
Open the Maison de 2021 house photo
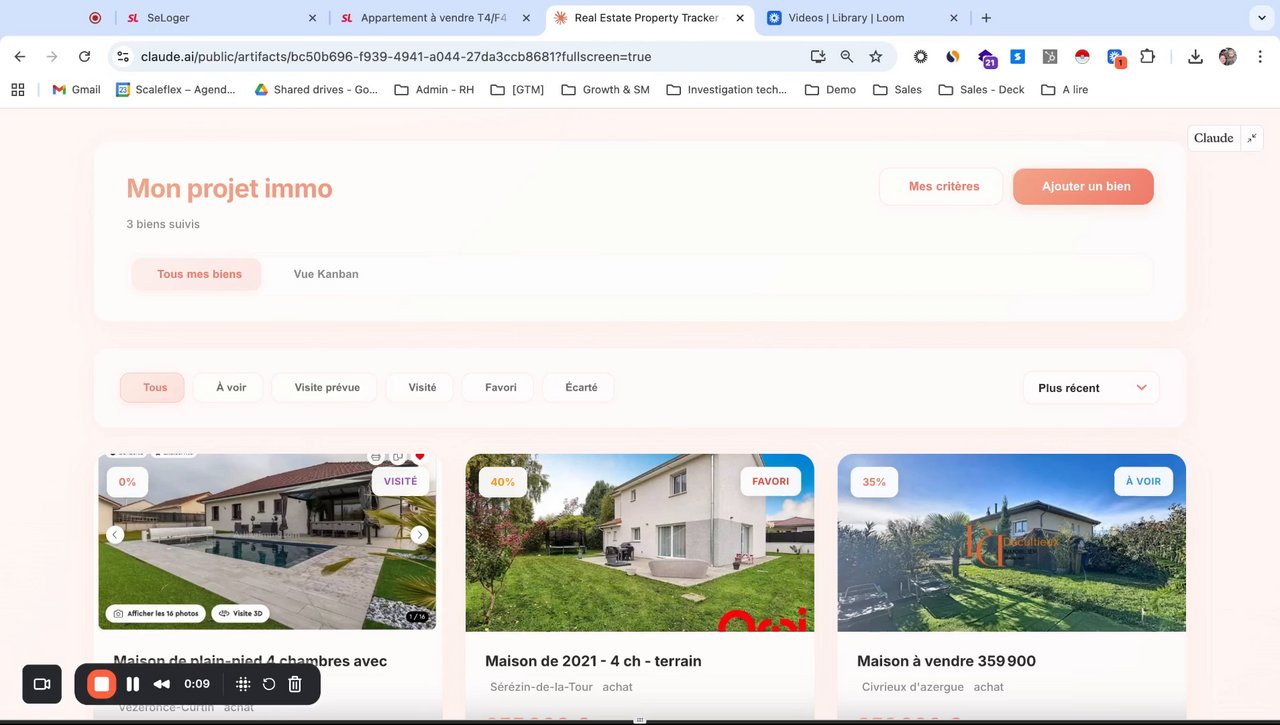[x=640, y=543]
